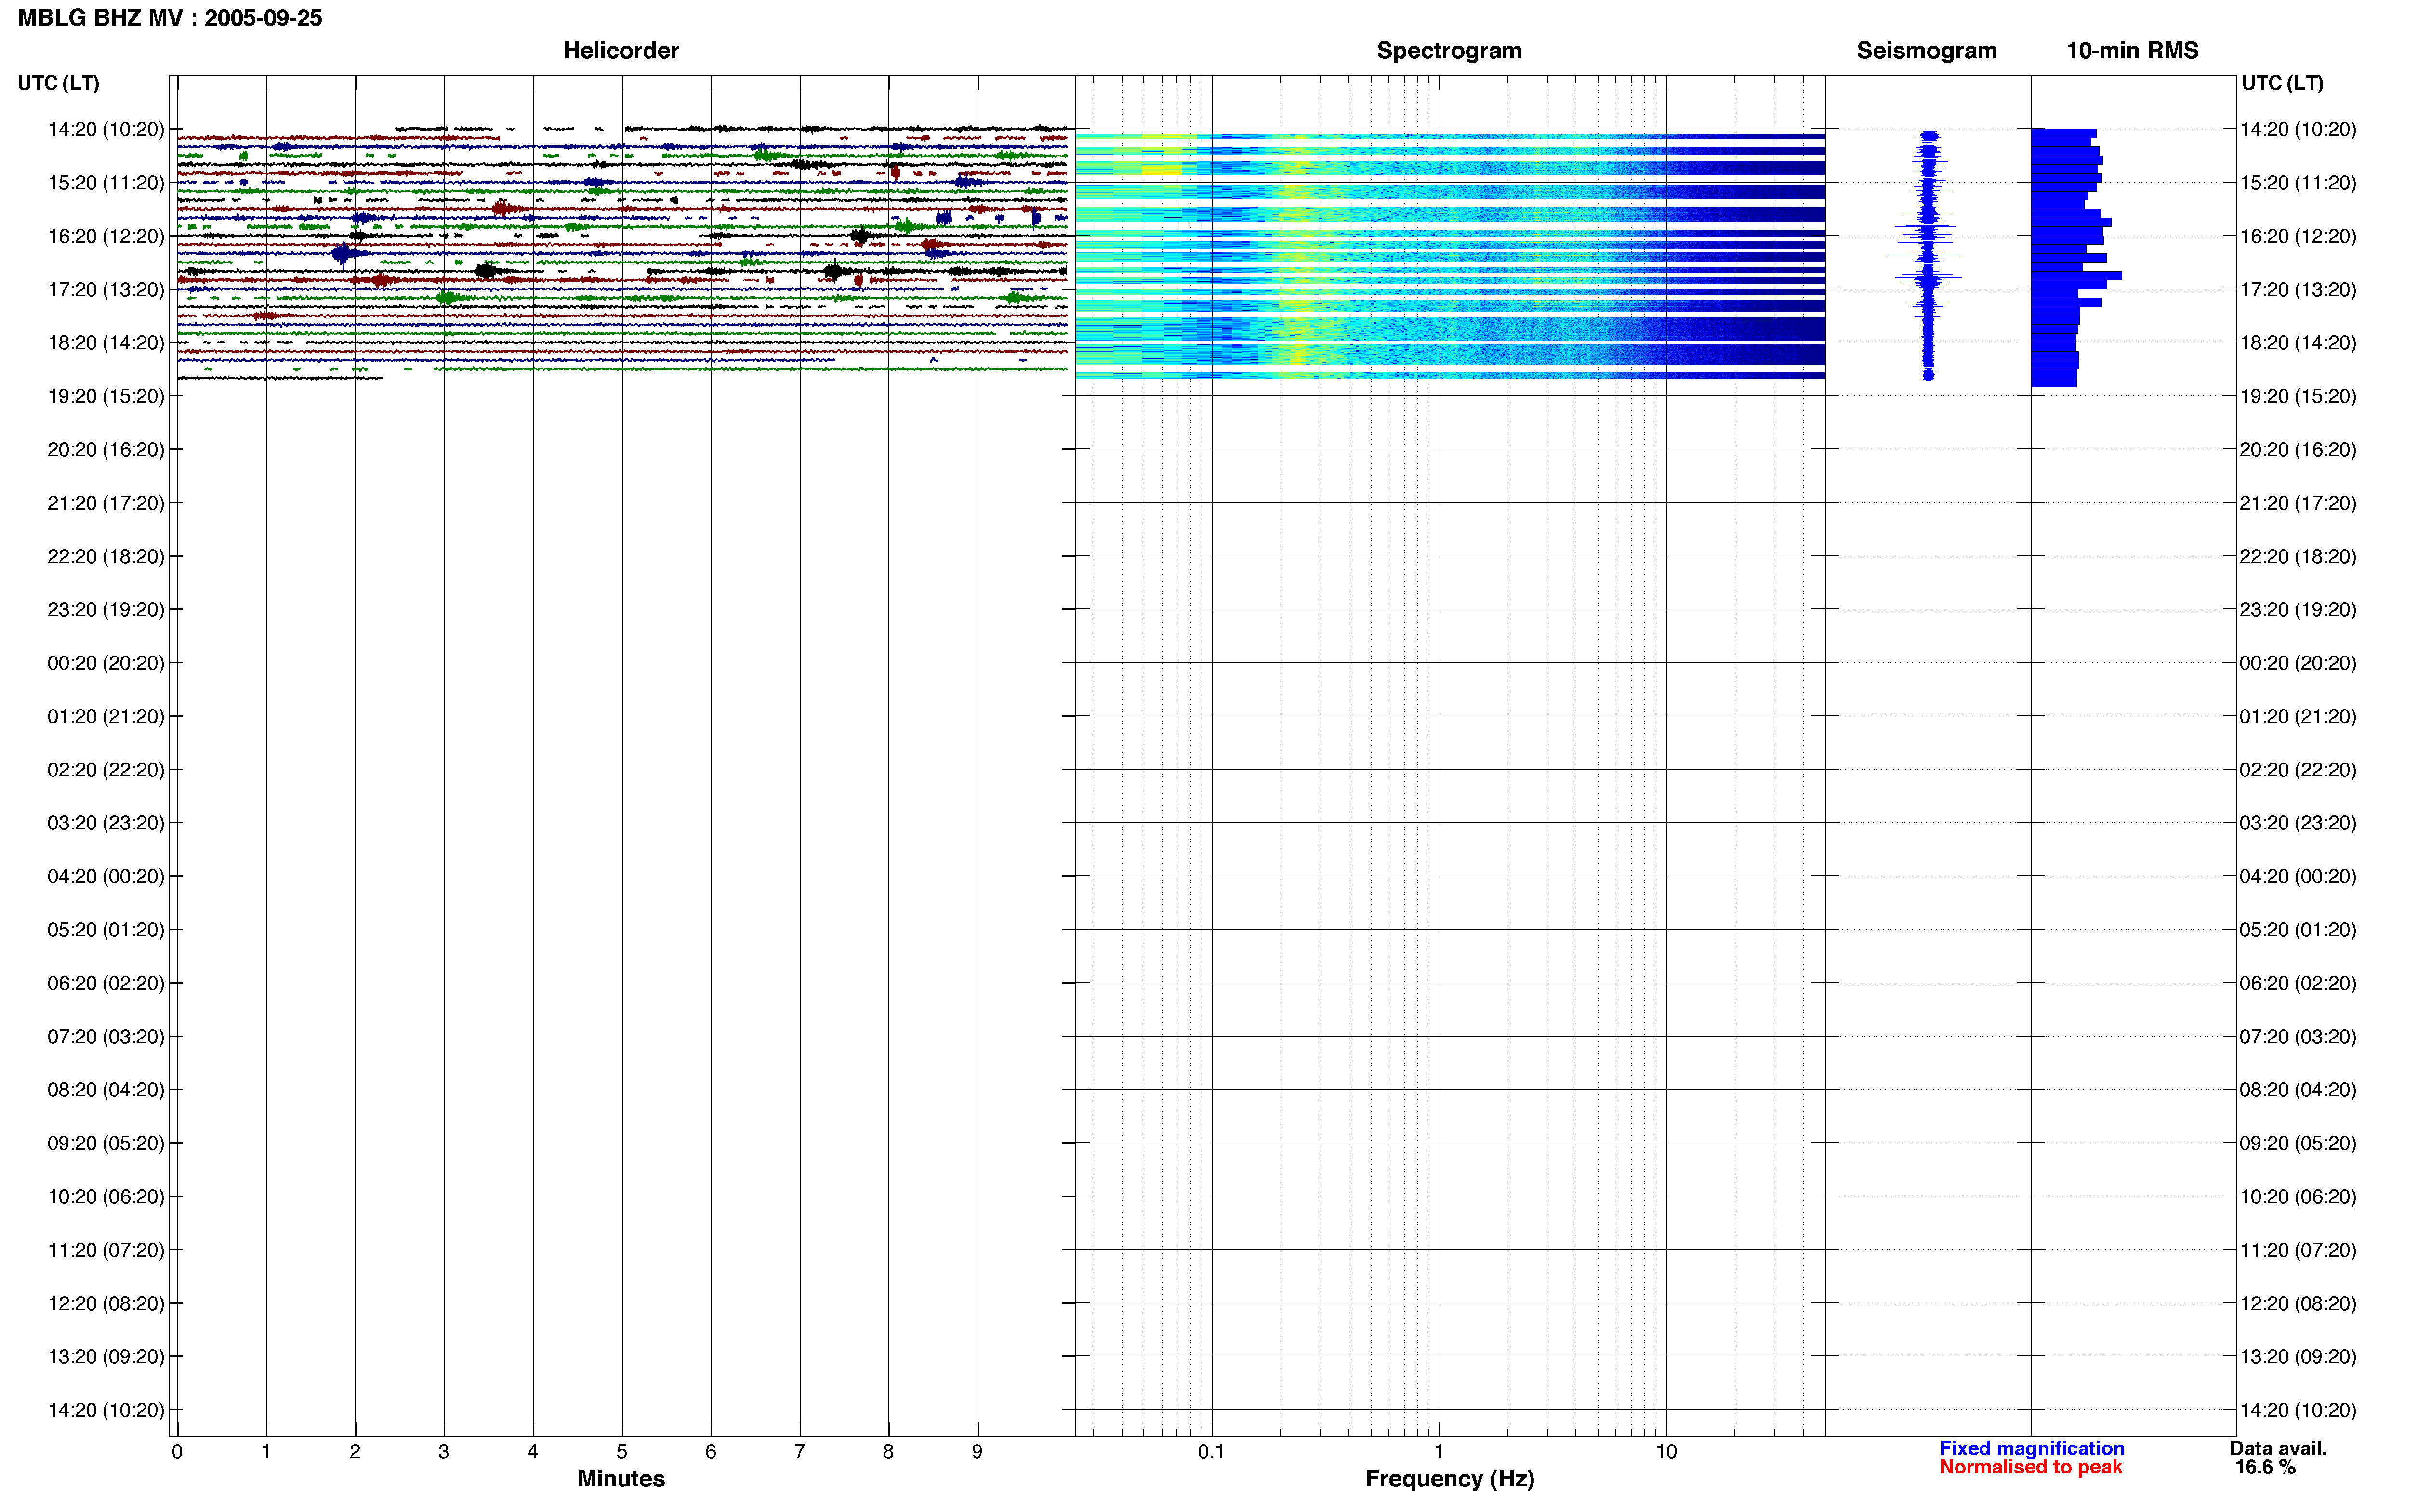This screenshot has height=1512, width=2418.
Task: Click the 'Frequency (Hz)' x-axis label
Action: [1449, 1479]
